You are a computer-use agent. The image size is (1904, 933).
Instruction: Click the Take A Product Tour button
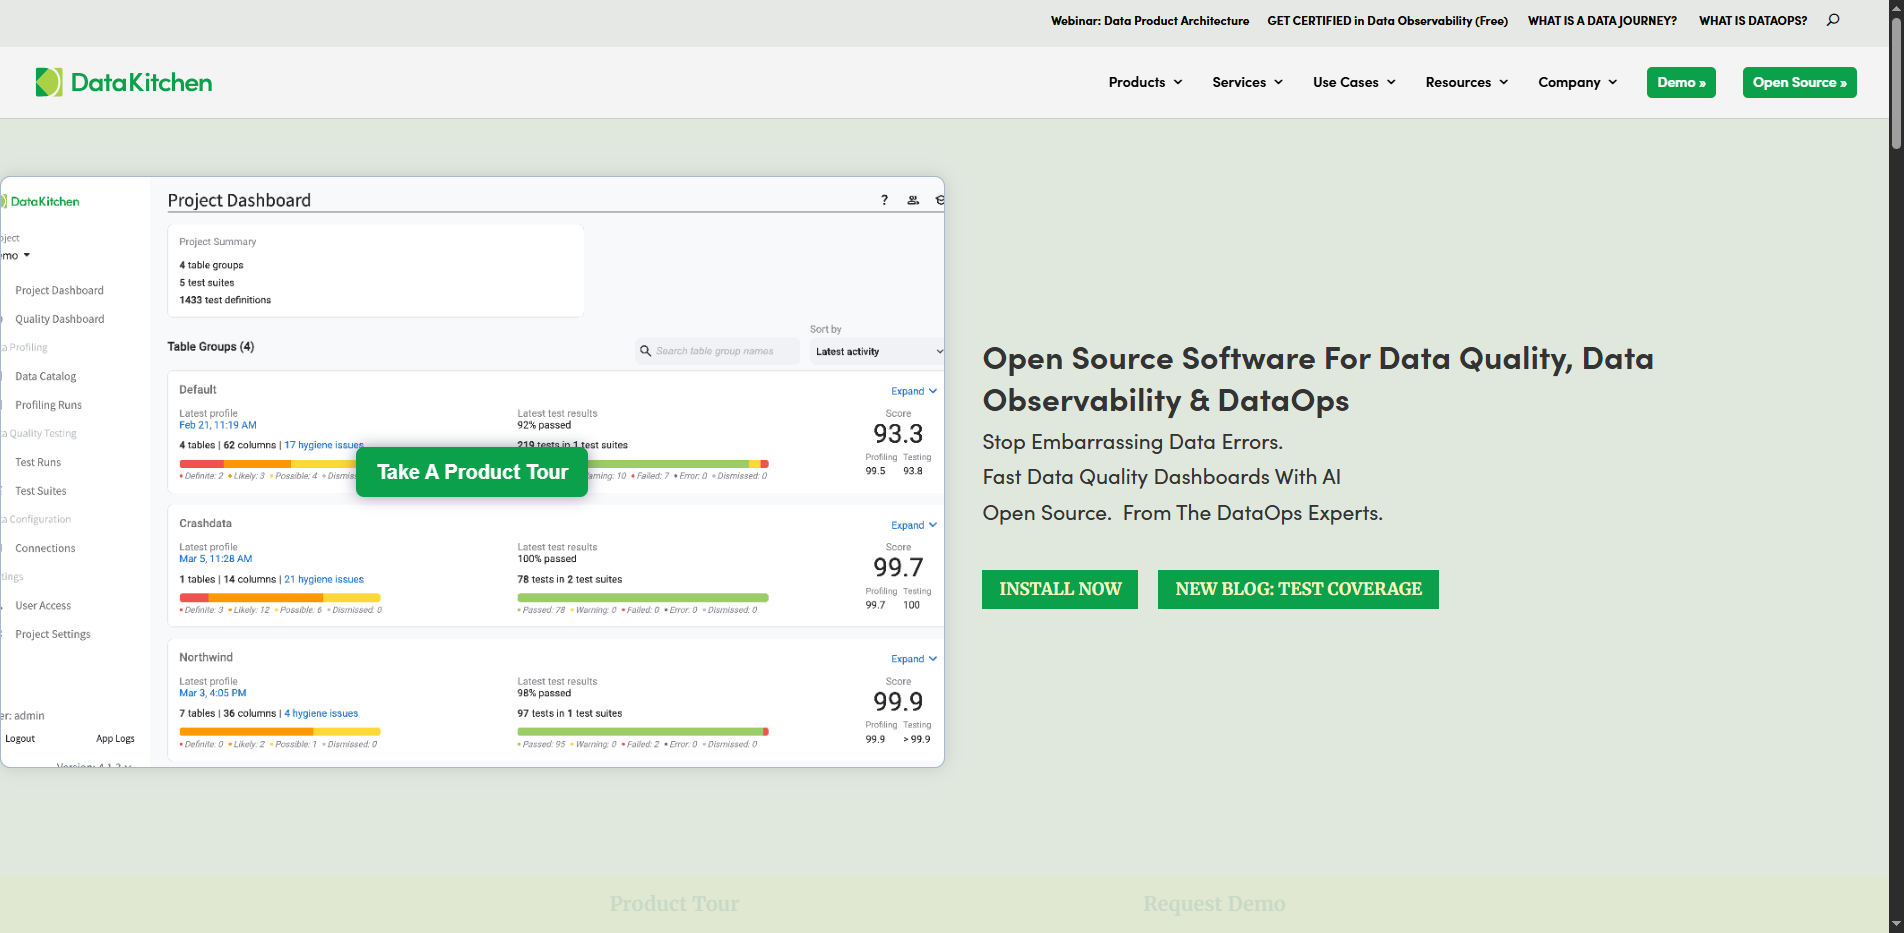(x=472, y=472)
